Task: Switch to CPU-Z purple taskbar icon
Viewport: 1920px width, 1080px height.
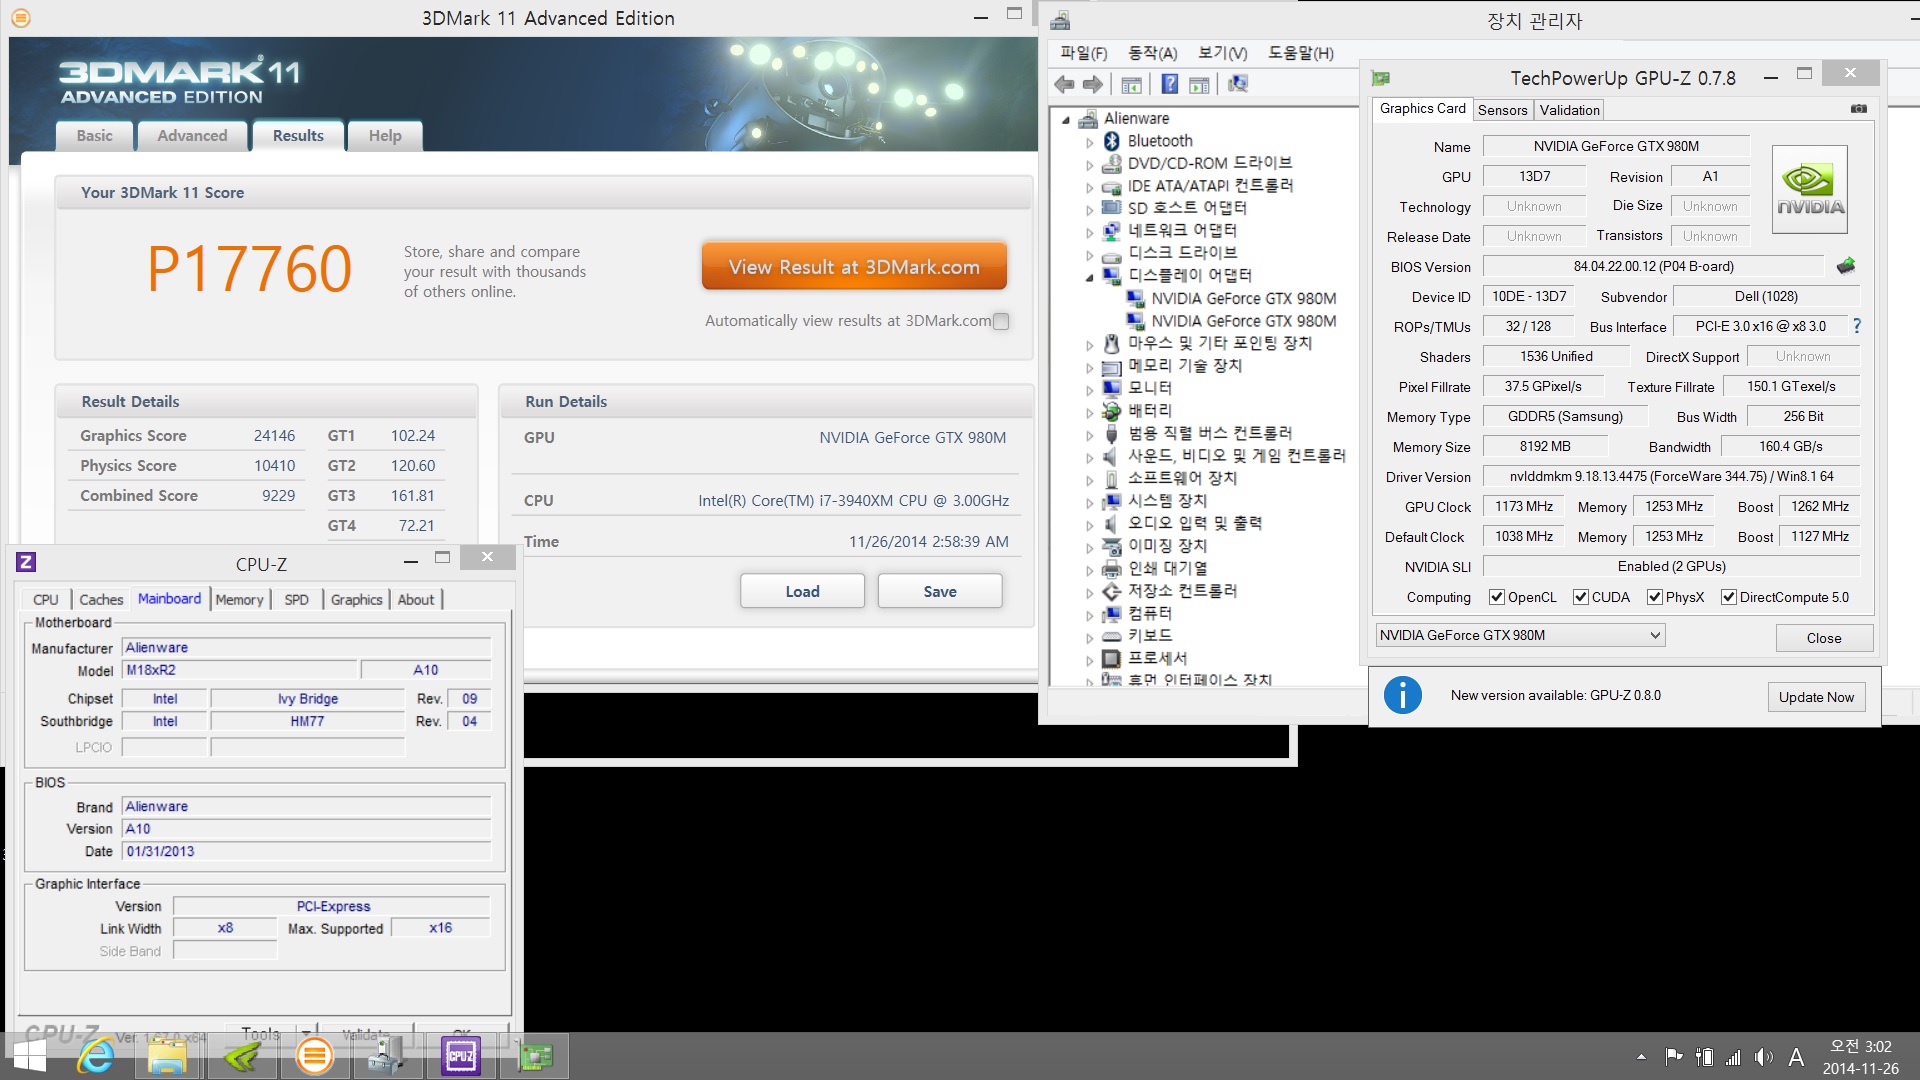Action: pos(461,1056)
